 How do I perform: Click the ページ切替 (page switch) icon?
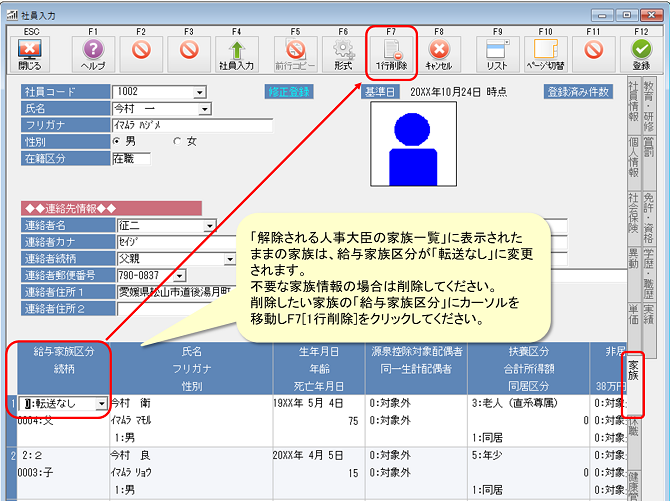tap(545, 49)
